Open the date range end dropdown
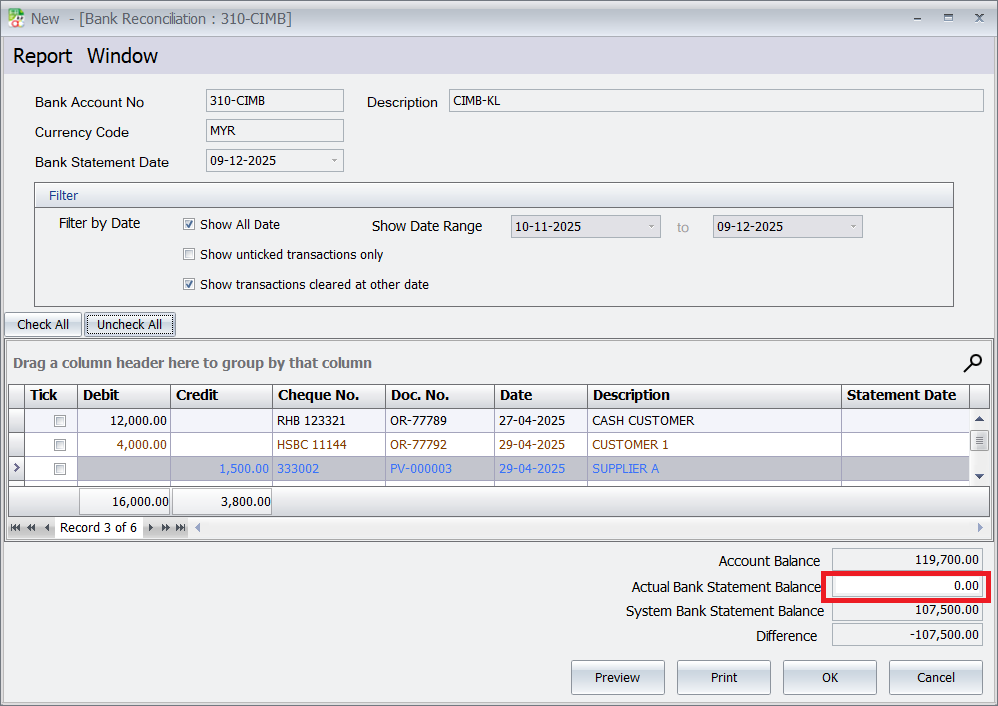Screen dimensions: 998x706 (853, 226)
